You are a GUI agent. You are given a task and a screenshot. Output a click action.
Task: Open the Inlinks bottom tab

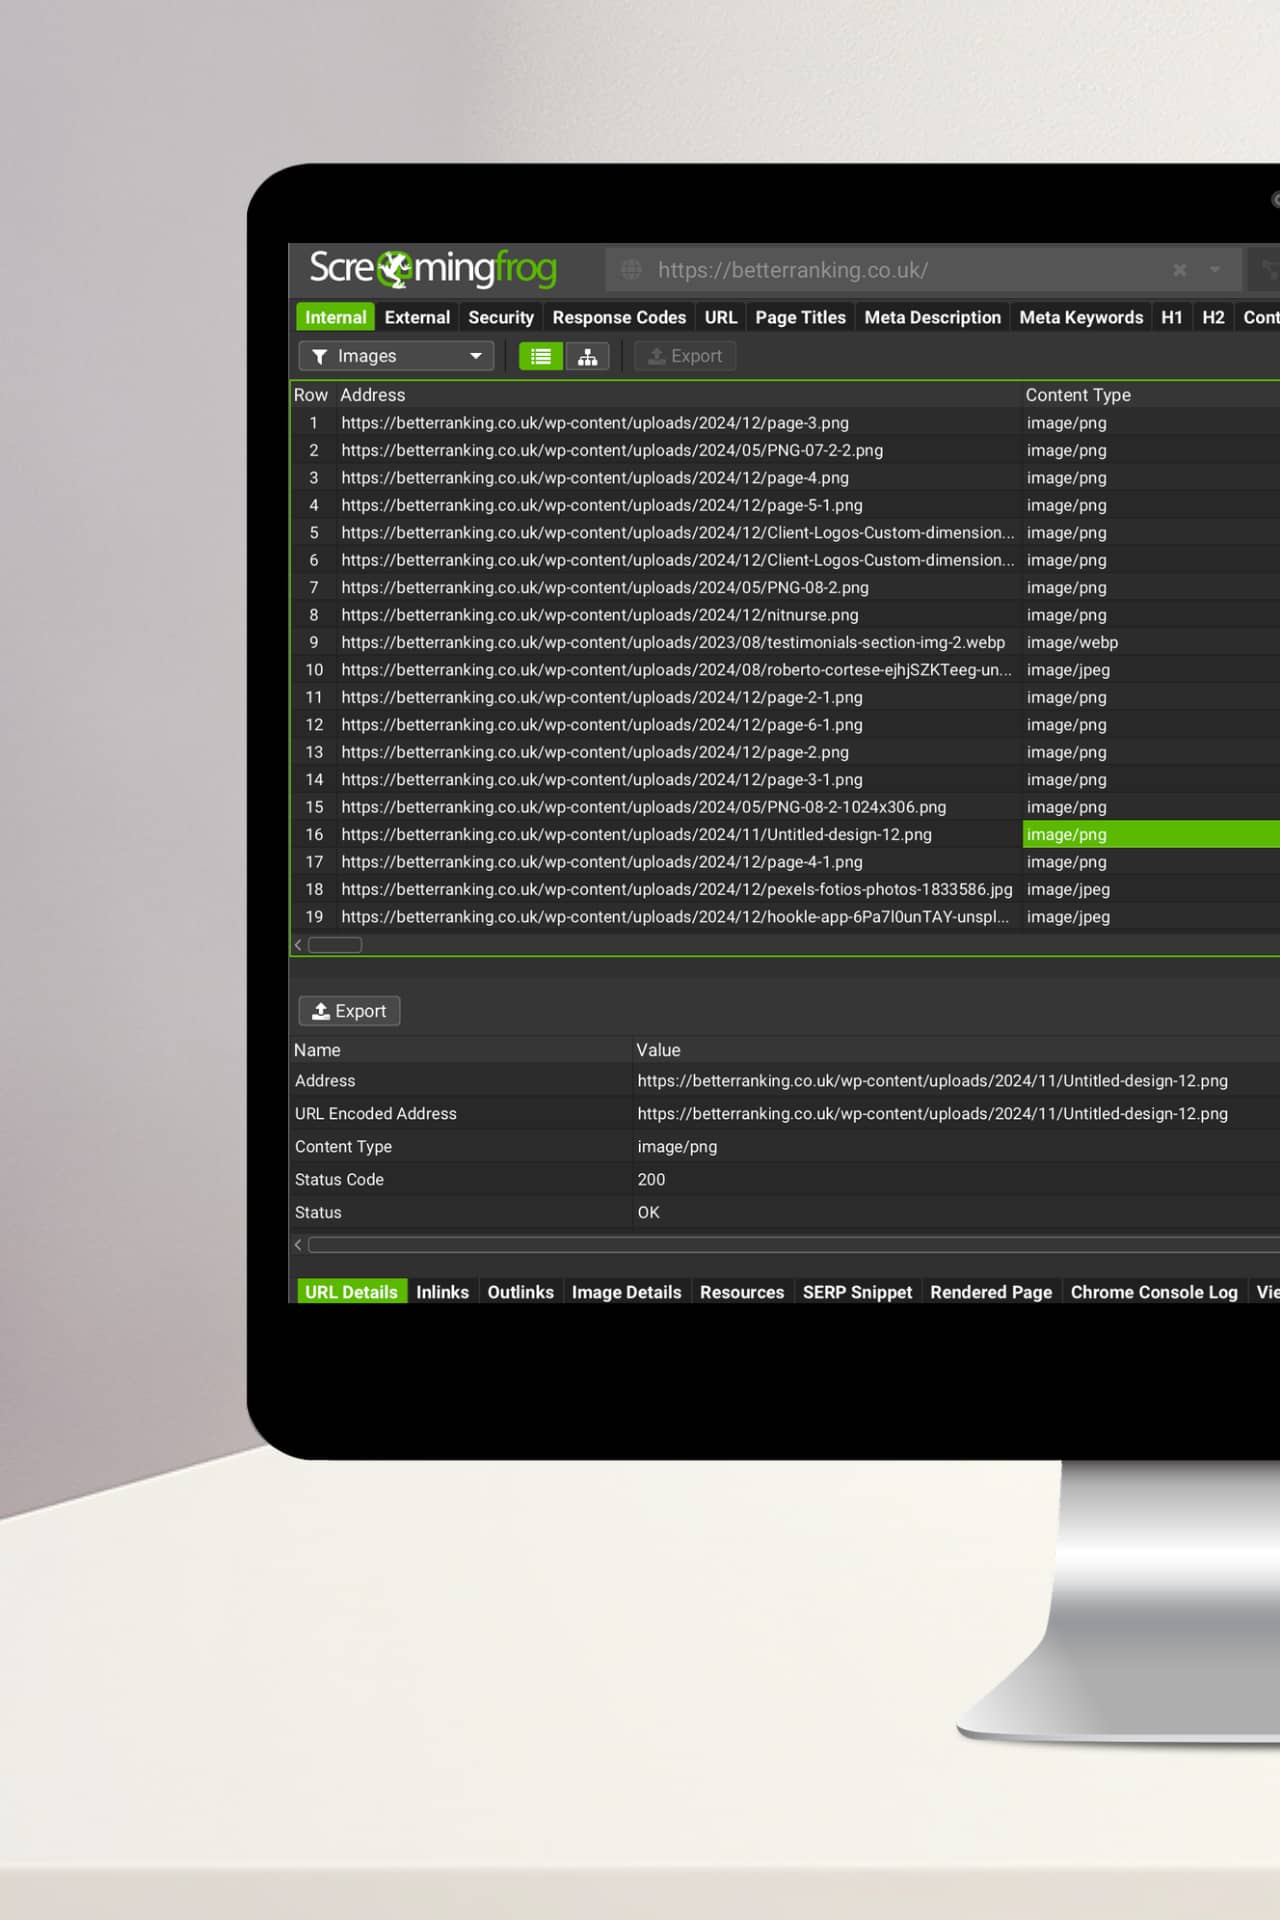(442, 1292)
